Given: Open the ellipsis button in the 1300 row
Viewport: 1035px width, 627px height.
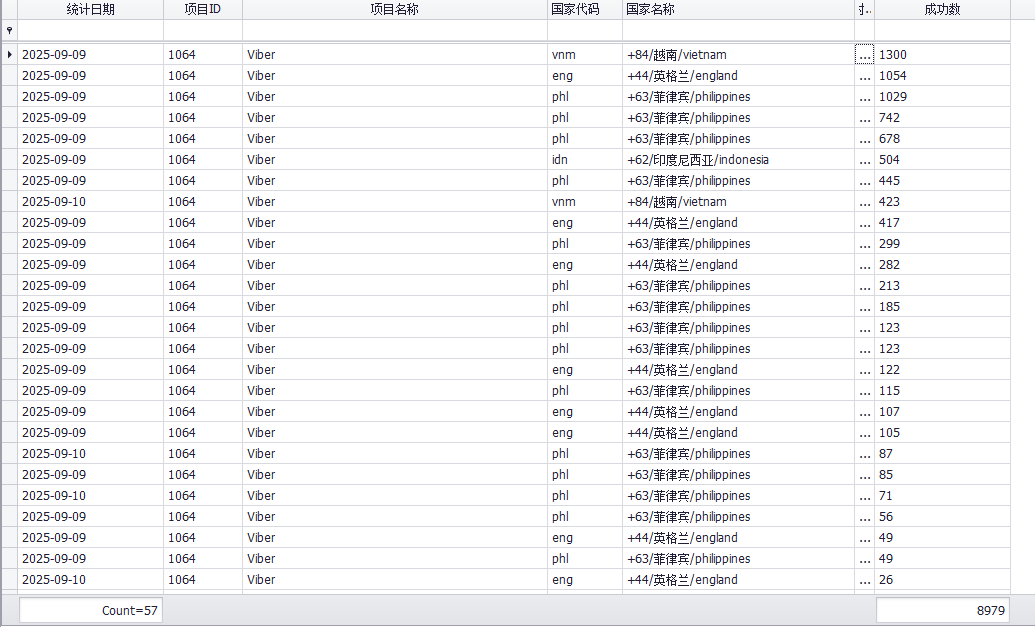Looking at the screenshot, I should [x=865, y=55].
